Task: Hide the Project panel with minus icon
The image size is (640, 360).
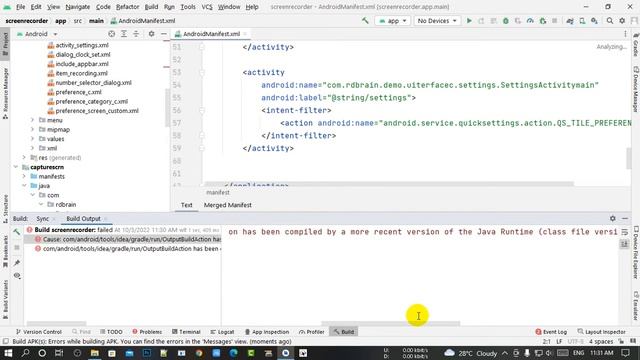Action: (164, 34)
